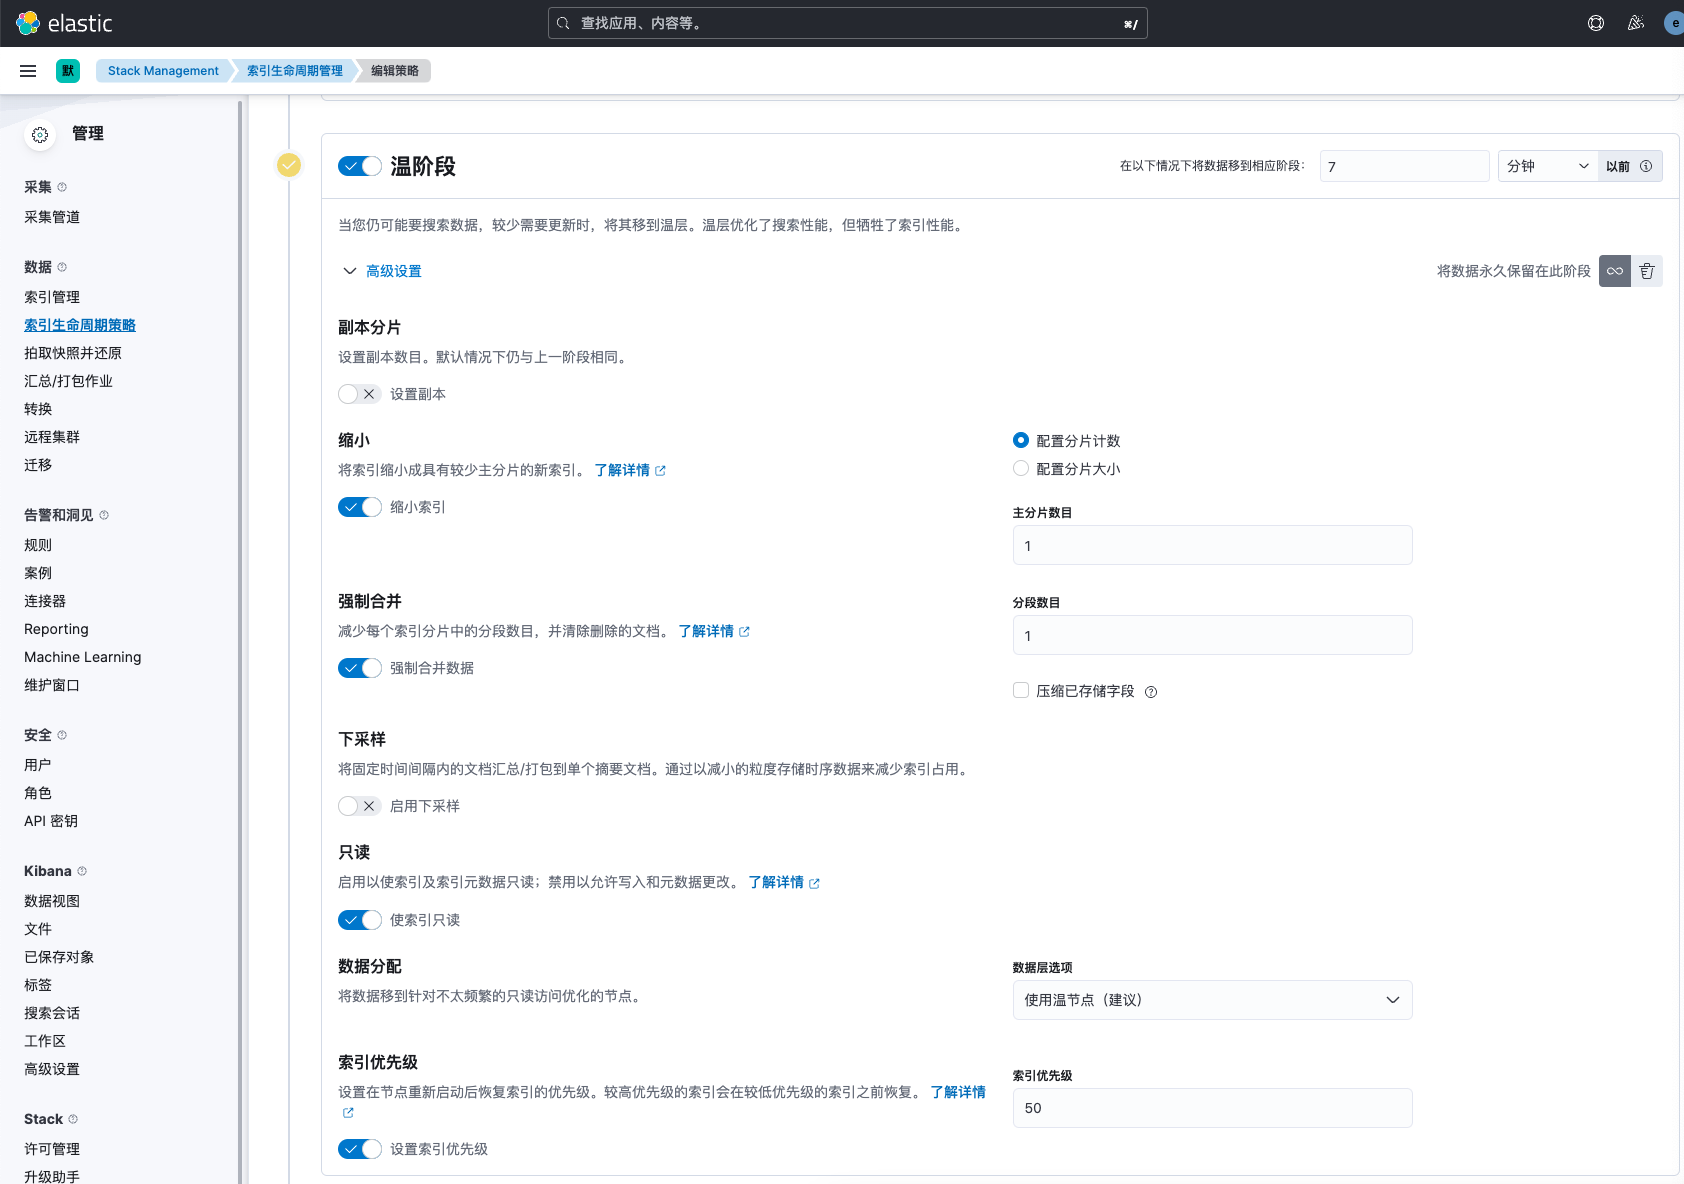Toggle the 温阶段 phase switch
1684x1184 pixels.
[x=360, y=166]
